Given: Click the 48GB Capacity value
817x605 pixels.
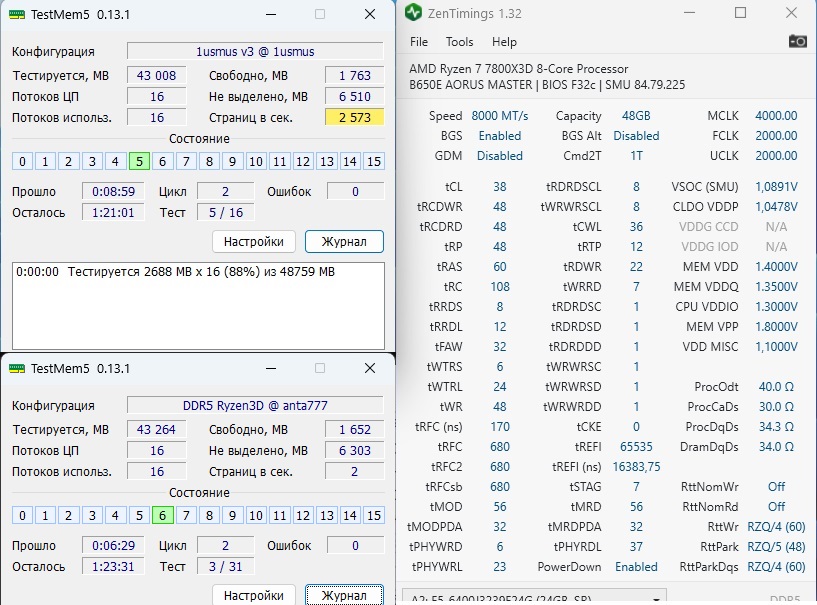Looking at the screenshot, I should pyautogui.click(x=636, y=116).
